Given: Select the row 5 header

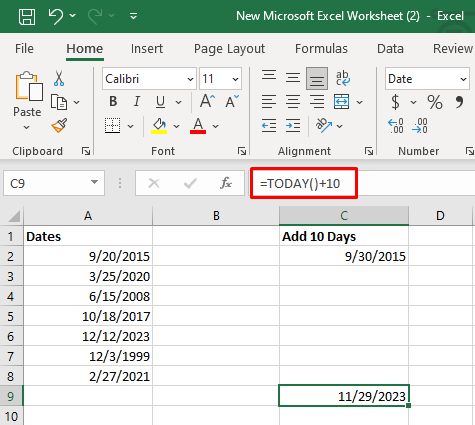Looking at the screenshot, I should (11, 316).
